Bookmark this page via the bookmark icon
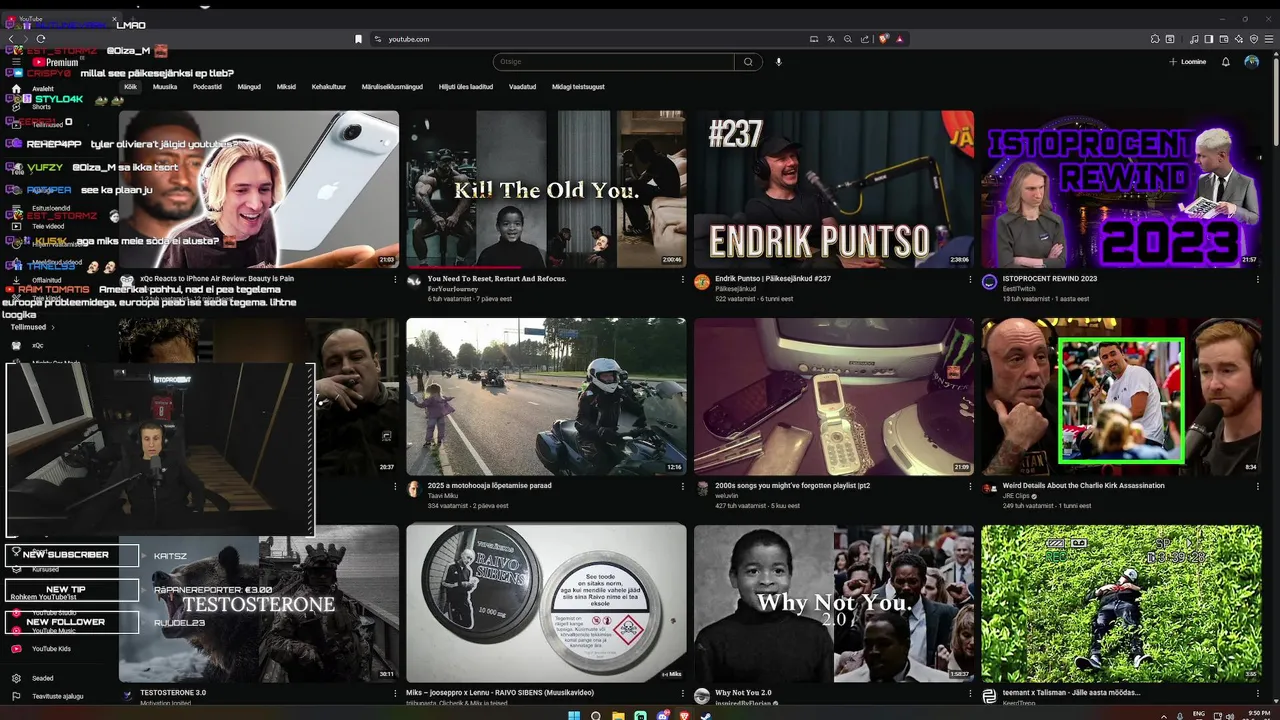This screenshot has height=720, width=1280. pos(358,39)
